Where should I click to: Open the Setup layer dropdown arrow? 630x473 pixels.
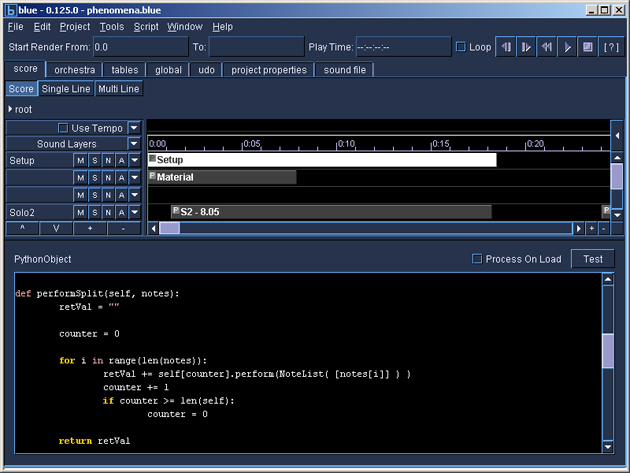pos(135,161)
